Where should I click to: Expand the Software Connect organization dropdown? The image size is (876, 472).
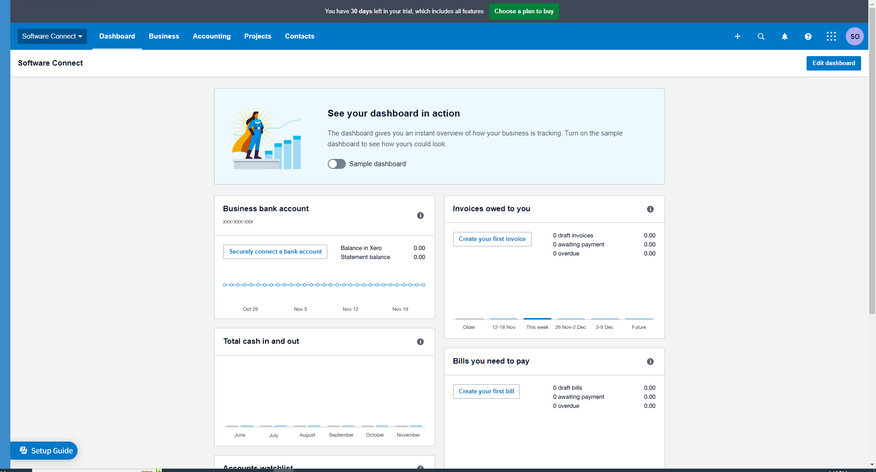52,36
